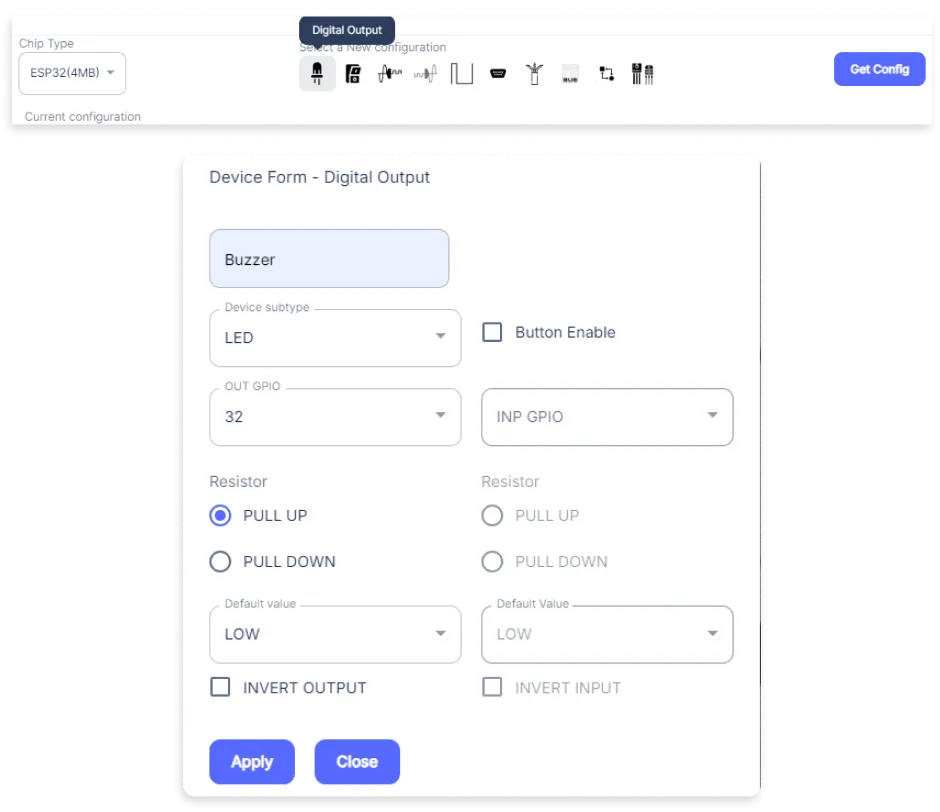This screenshot has height=812, width=940.
Task: Click the Apply button
Action: (252, 762)
